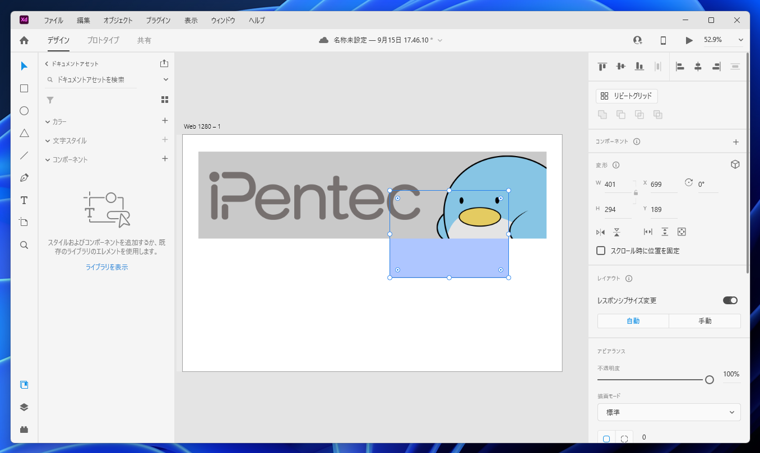This screenshot has width=760, height=453.
Task: Open the Plugins panel icon
Action: pos(24,429)
